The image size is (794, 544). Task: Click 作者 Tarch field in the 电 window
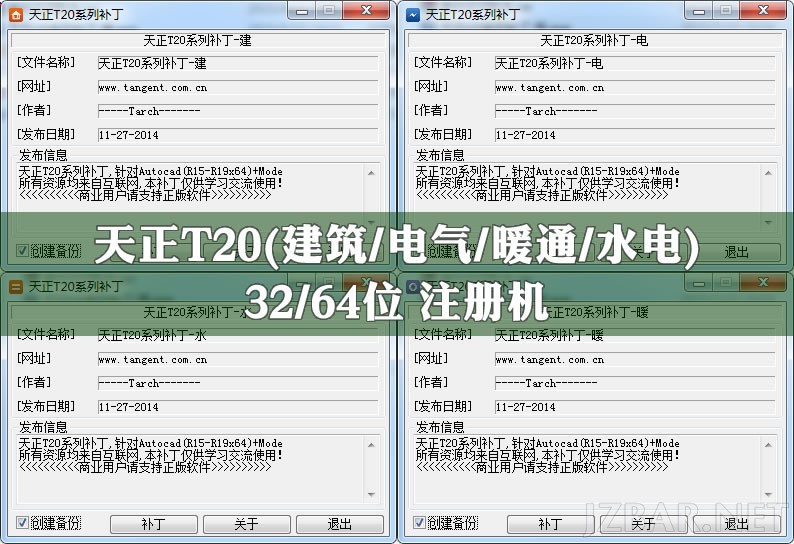click(x=635, y=111)
